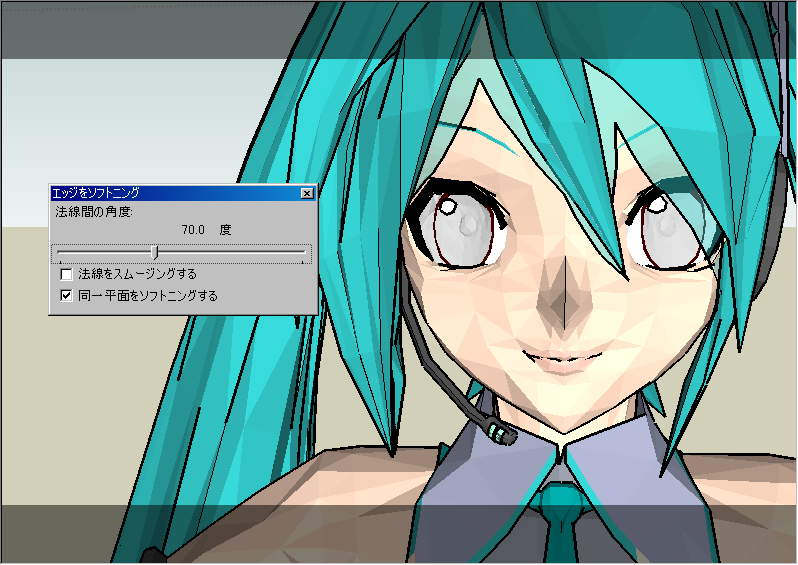The image size is (798, 565).
Task: Click the 法線をスムージングする label text
Action: (x=137, y=274)
